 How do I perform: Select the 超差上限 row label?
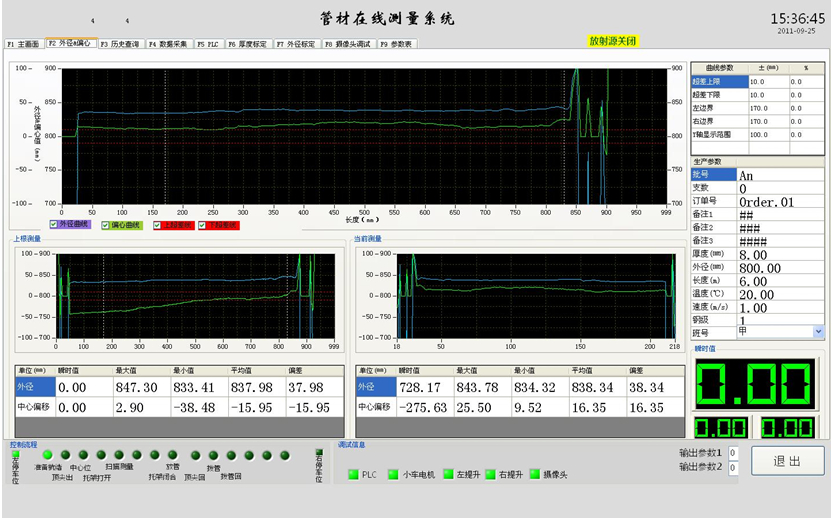click(720, 82)
